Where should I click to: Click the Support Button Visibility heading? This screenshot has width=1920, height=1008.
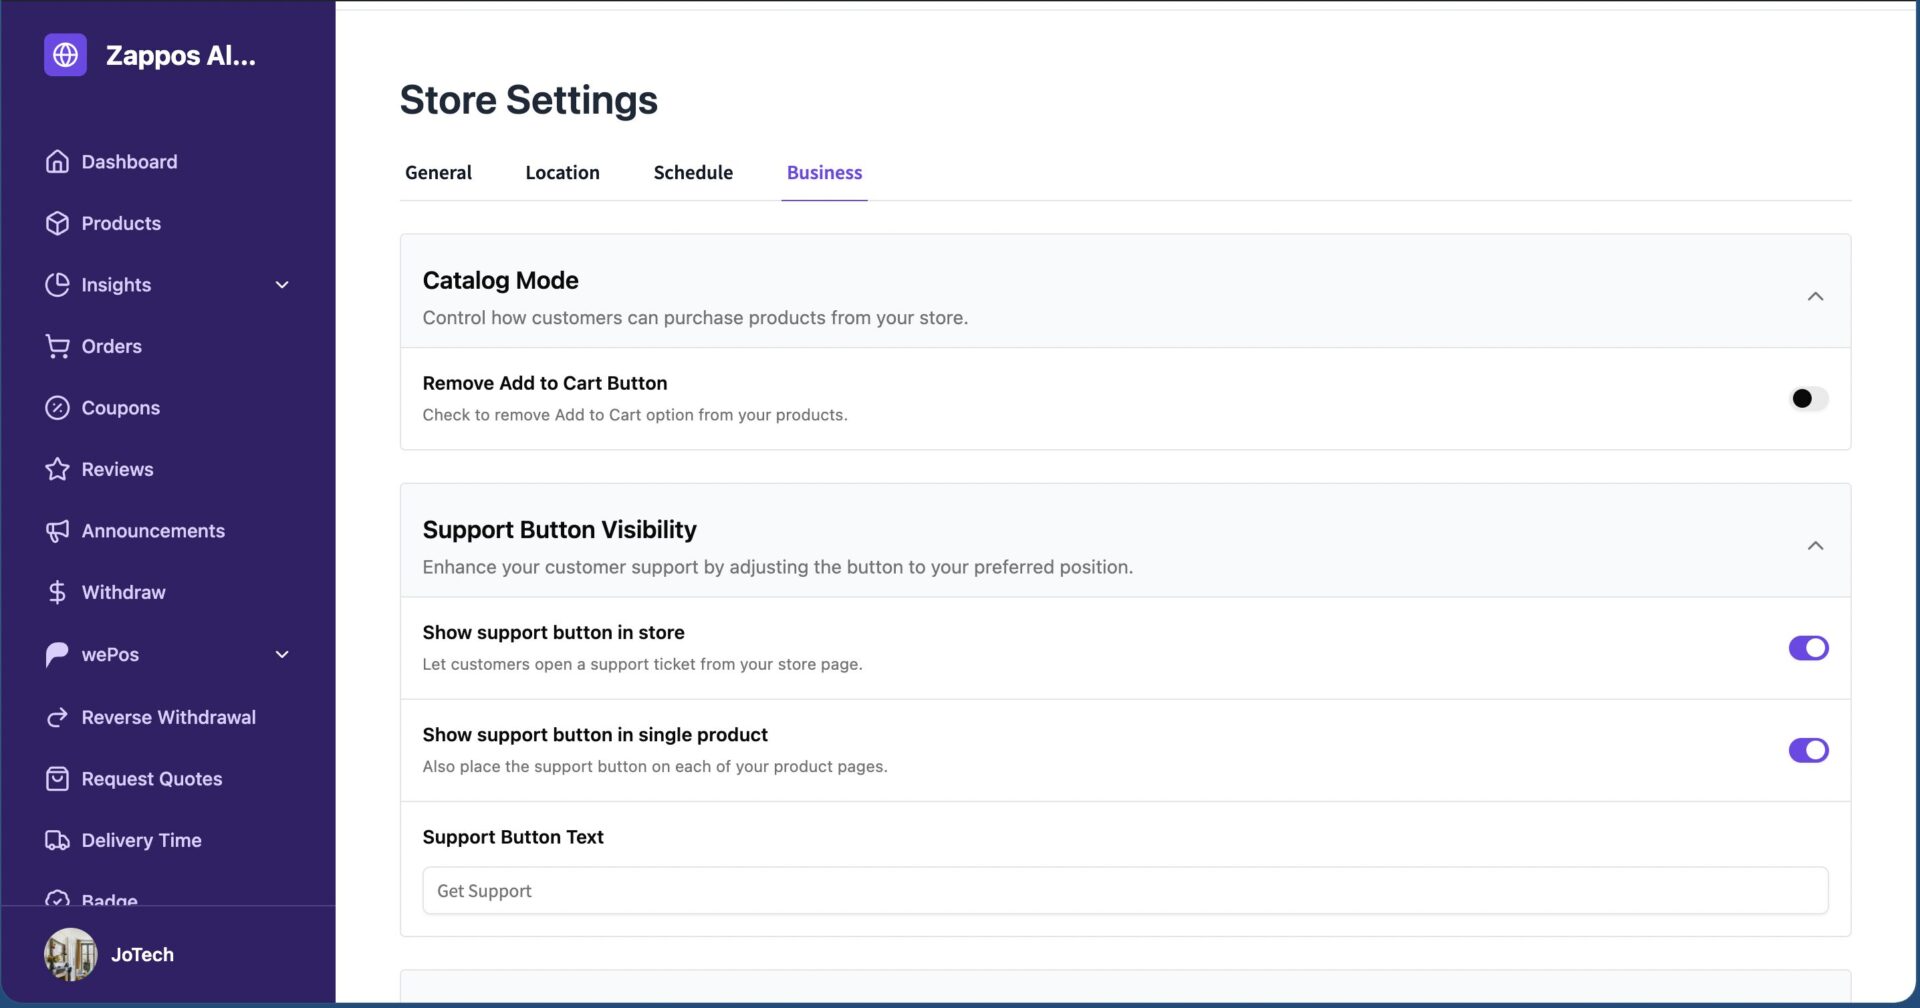[559, 529]
